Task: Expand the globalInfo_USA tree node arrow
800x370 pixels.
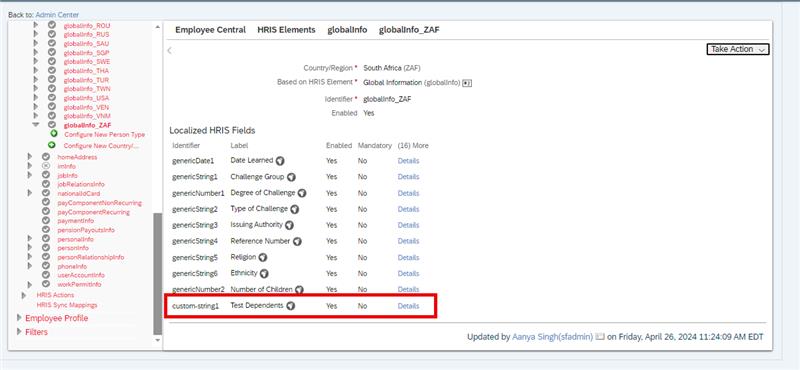Action: 36,98
